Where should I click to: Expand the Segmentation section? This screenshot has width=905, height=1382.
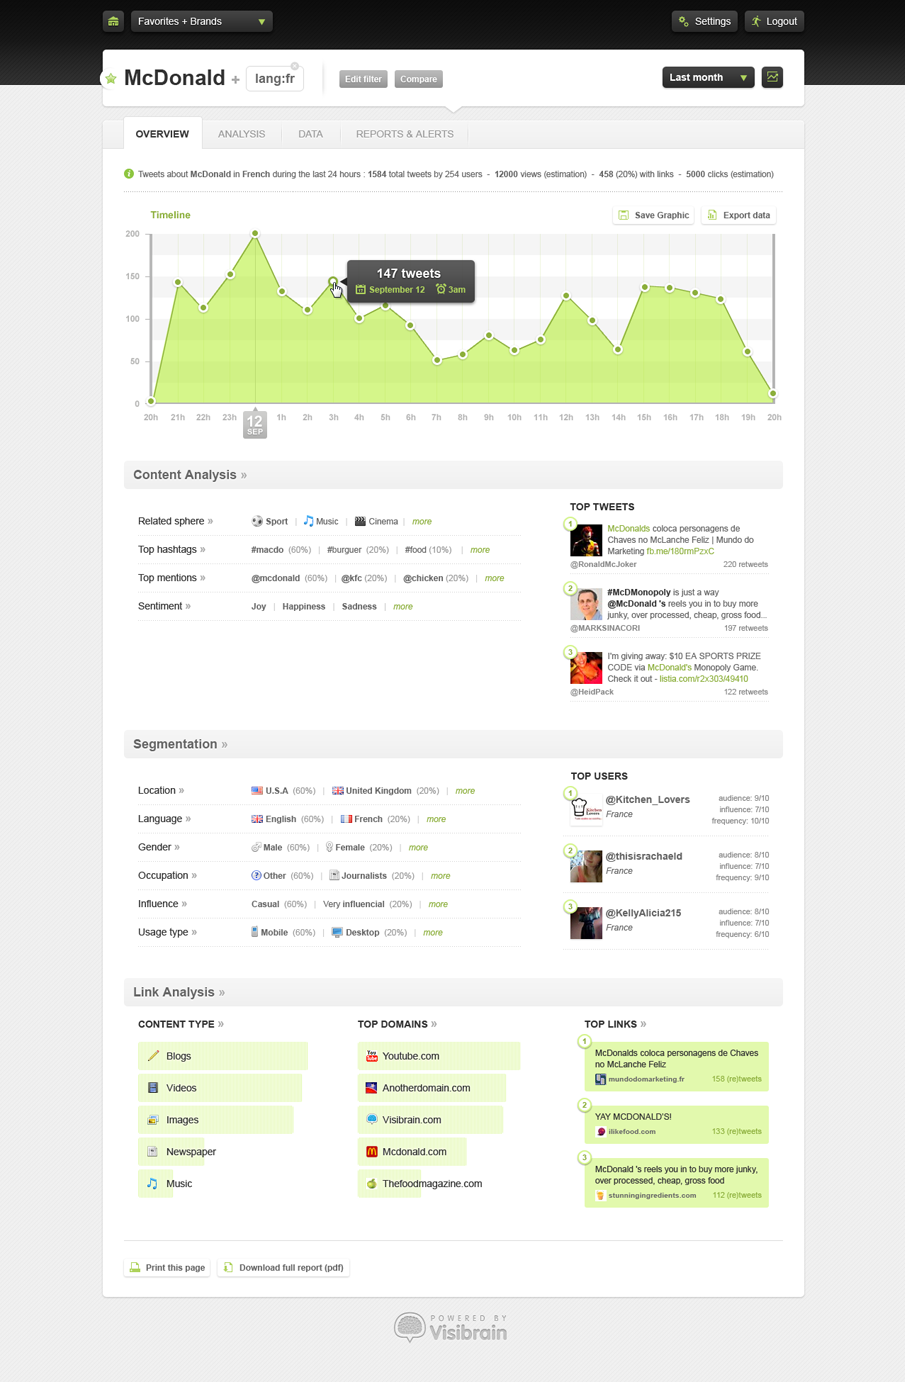[180, 744]
